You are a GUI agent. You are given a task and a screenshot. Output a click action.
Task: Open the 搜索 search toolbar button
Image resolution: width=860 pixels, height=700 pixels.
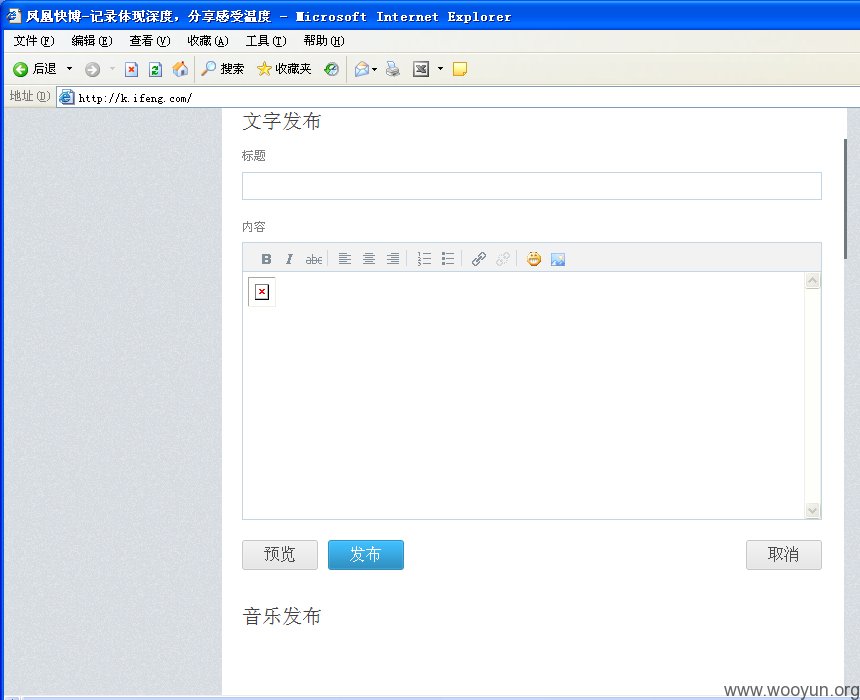click(x=222, y=69)
